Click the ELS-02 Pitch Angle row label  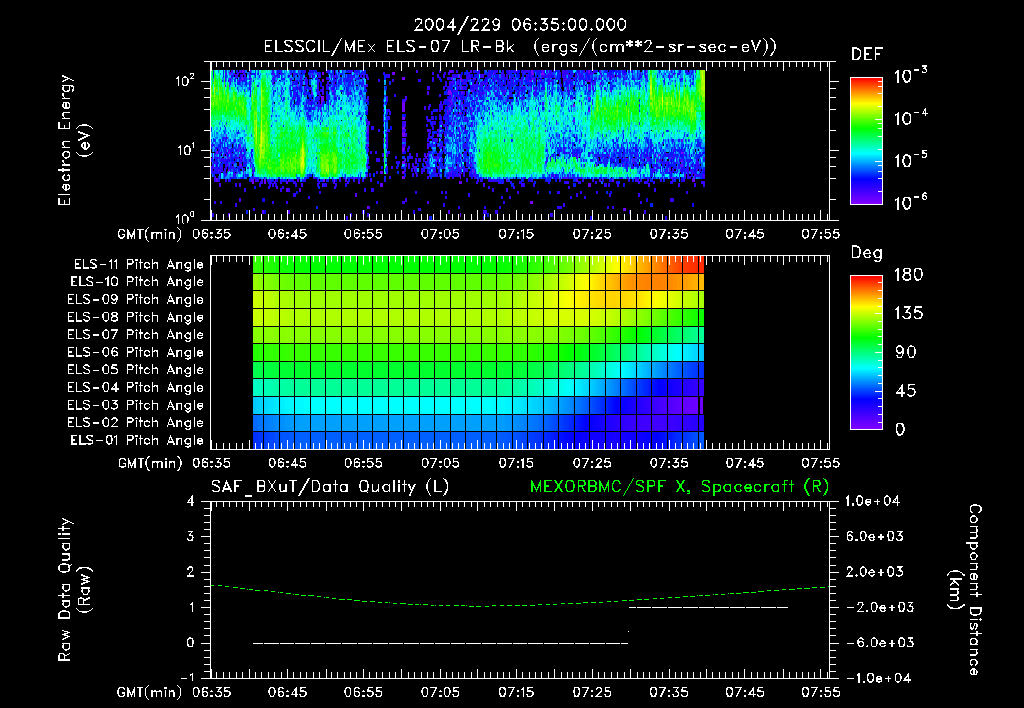135,423
